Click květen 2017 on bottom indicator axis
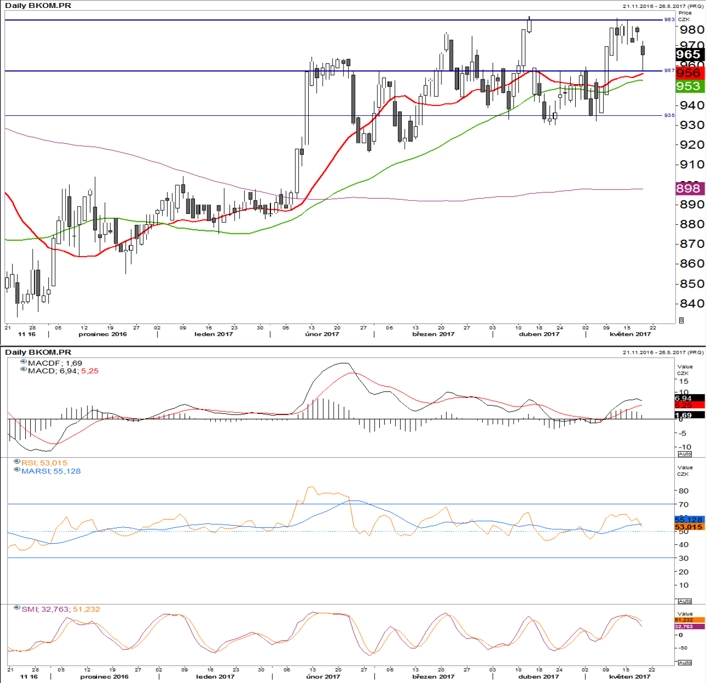 pos(630,677)
